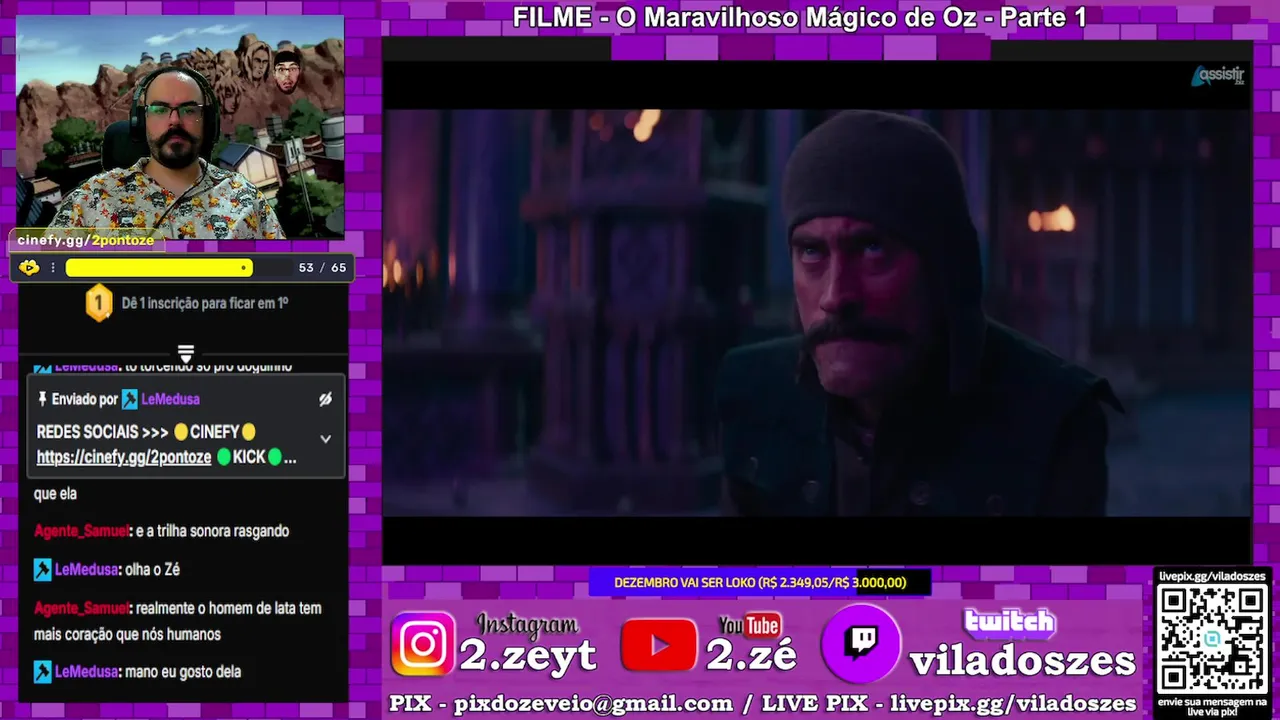
Task: Click 'e a trilha sonora rasgando' chat text
Action: 211,531
